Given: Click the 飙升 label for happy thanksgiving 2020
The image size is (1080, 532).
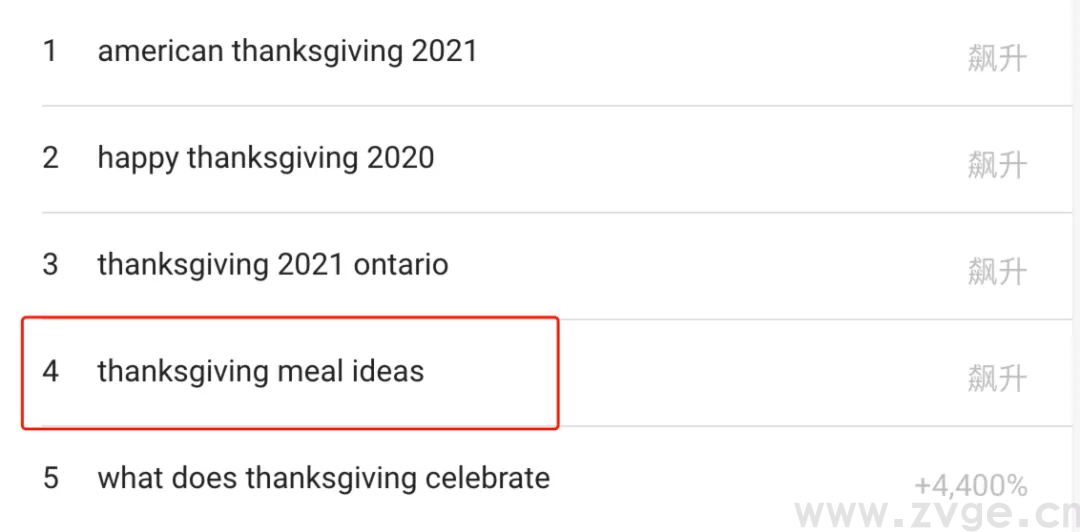Looking at the screenshot, I should point(996,165).
